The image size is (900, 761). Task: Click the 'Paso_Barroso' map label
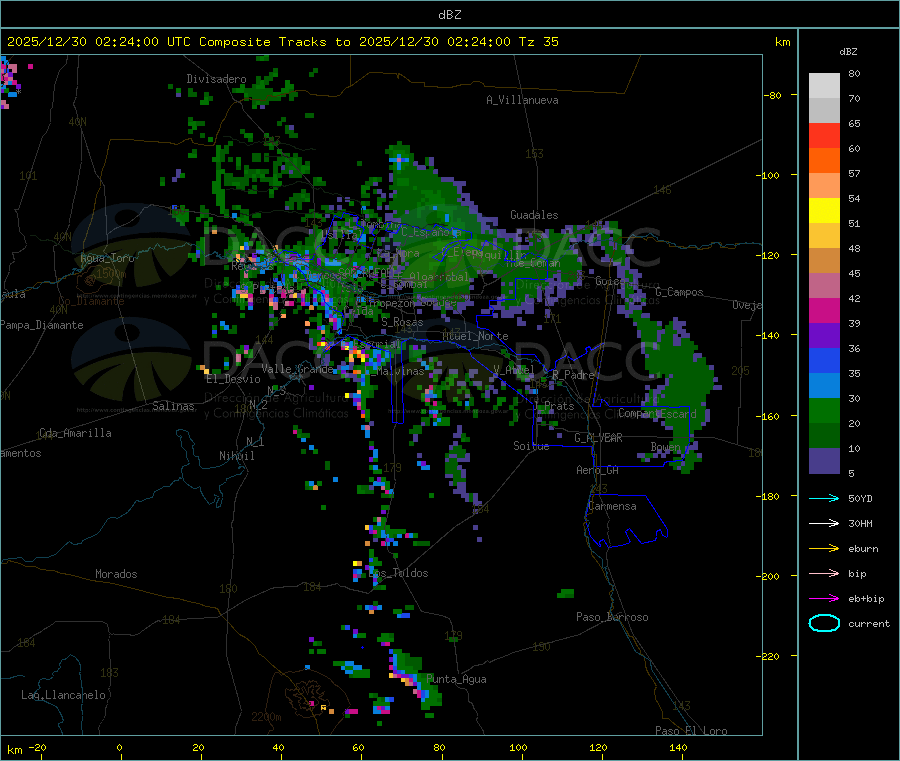[612, 617]
